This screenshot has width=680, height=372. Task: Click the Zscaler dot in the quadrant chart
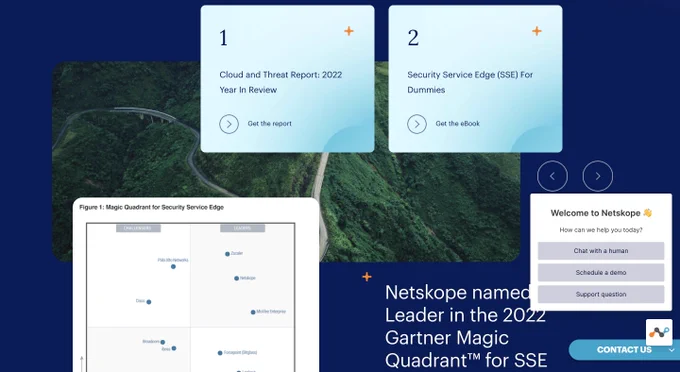pos(227,254)
